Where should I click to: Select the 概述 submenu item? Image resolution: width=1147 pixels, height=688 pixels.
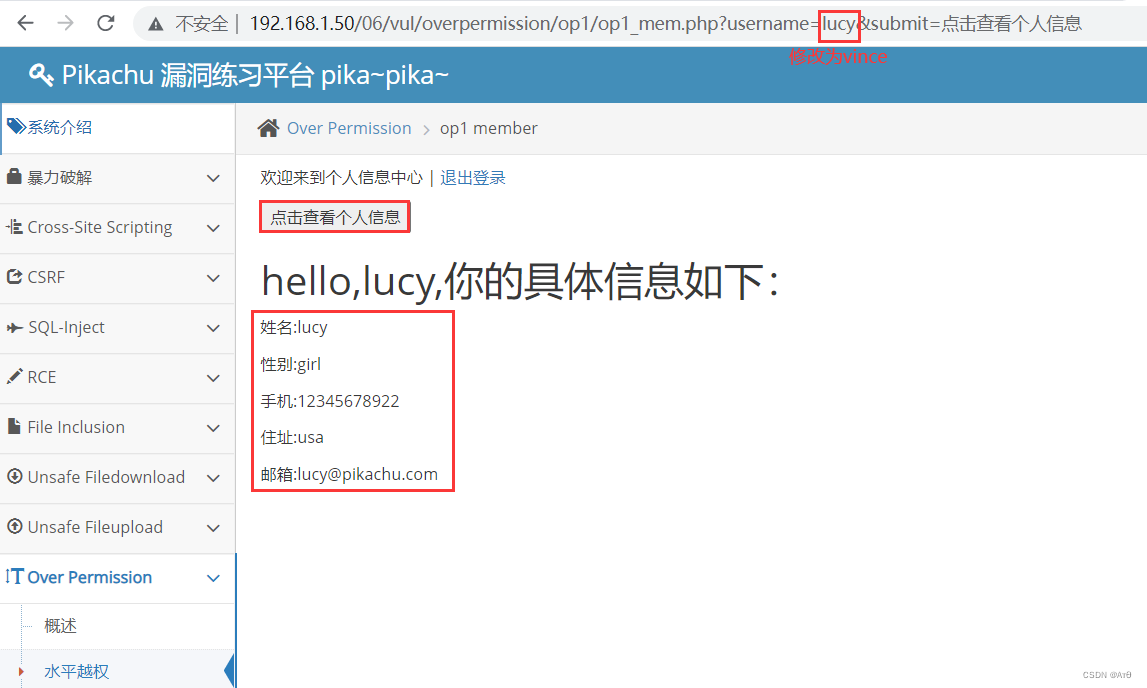[x=60, y=626]
